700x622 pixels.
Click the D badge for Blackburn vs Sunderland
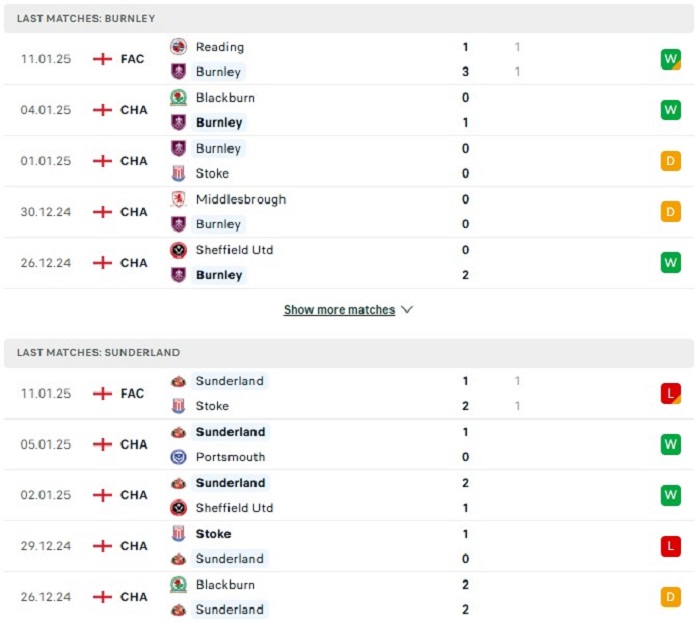pos(670,597)
